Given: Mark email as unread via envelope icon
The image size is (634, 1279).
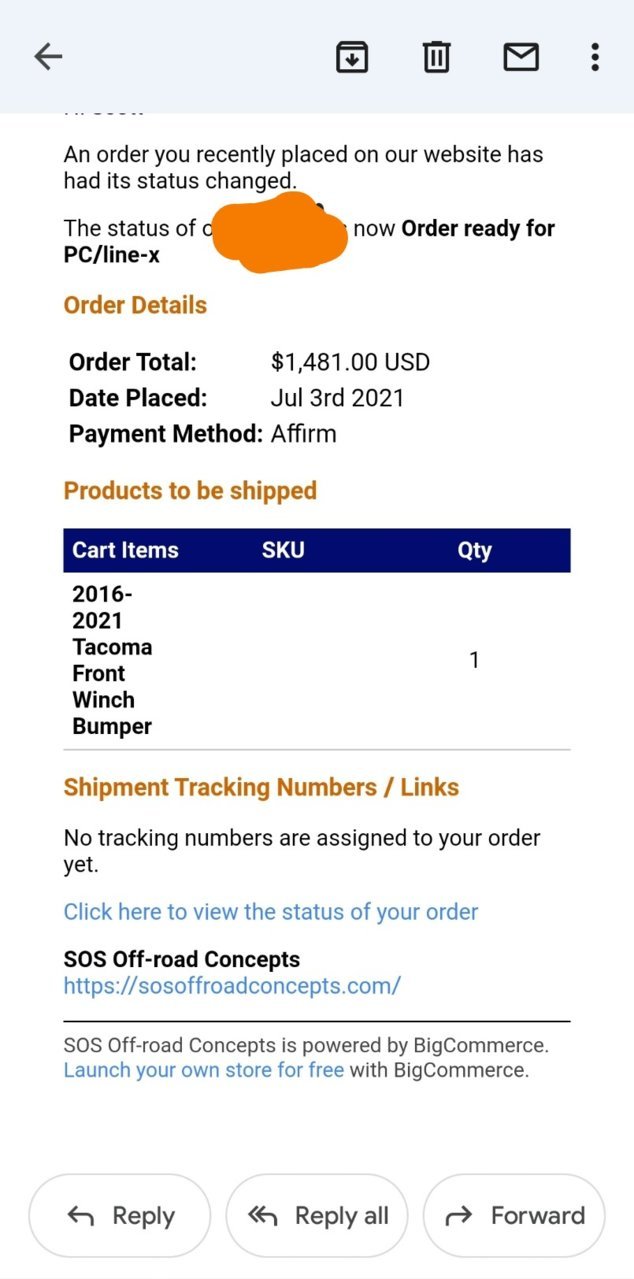Looking at the screenshot, I should [x=521, y=57].
